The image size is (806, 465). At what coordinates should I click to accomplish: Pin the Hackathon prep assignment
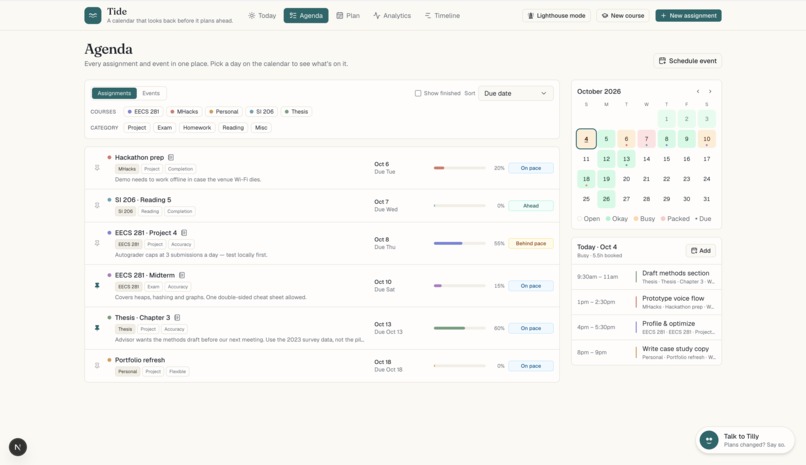(x=97, y=168)
